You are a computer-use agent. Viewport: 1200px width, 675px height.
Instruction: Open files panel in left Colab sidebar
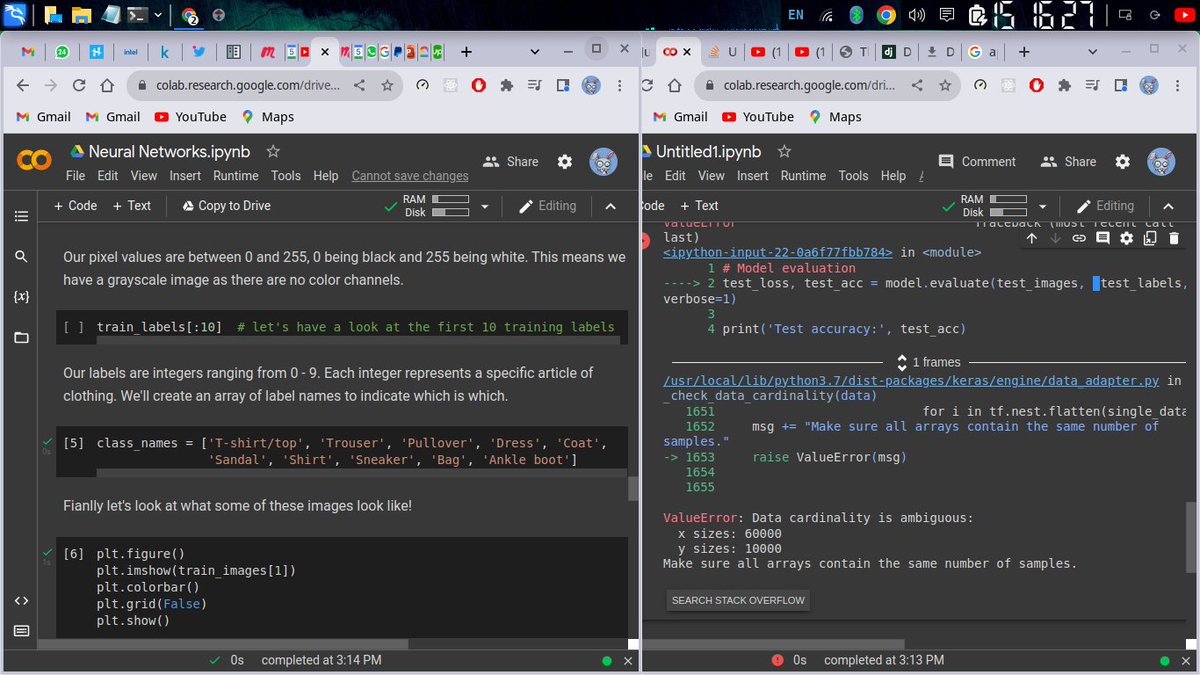pyautogui.click(x=21, y=338)
